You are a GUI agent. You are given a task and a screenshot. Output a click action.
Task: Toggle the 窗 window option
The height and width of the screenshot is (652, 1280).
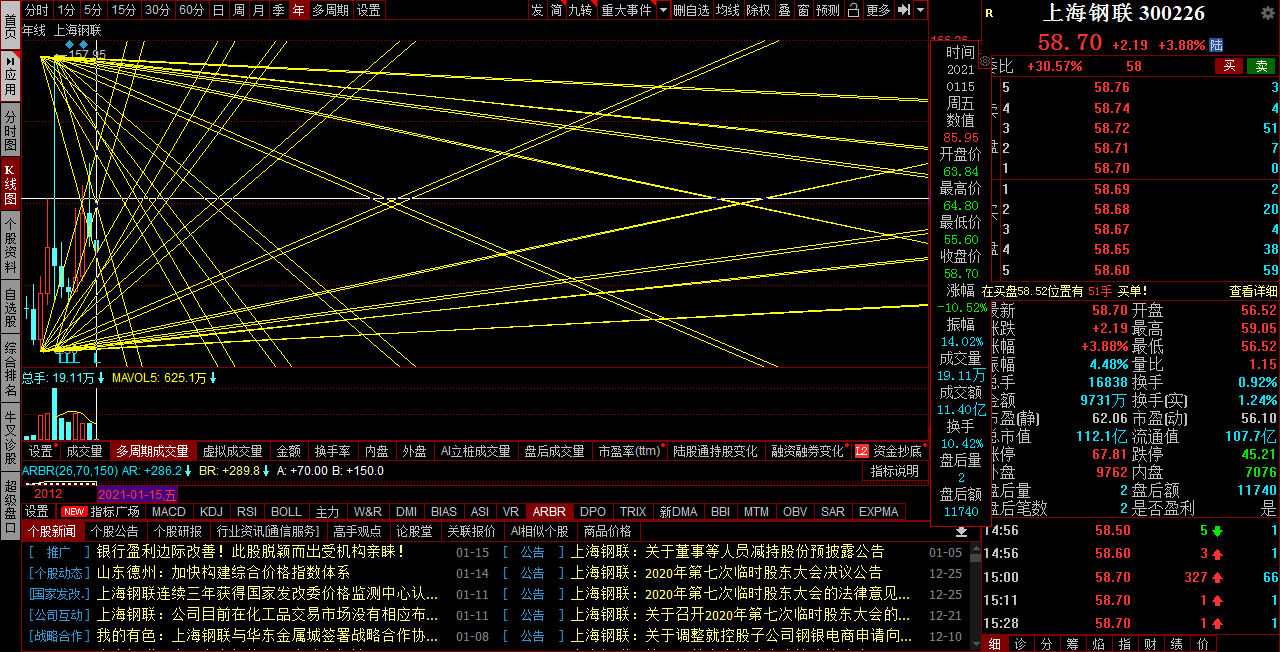pos(804,10)
